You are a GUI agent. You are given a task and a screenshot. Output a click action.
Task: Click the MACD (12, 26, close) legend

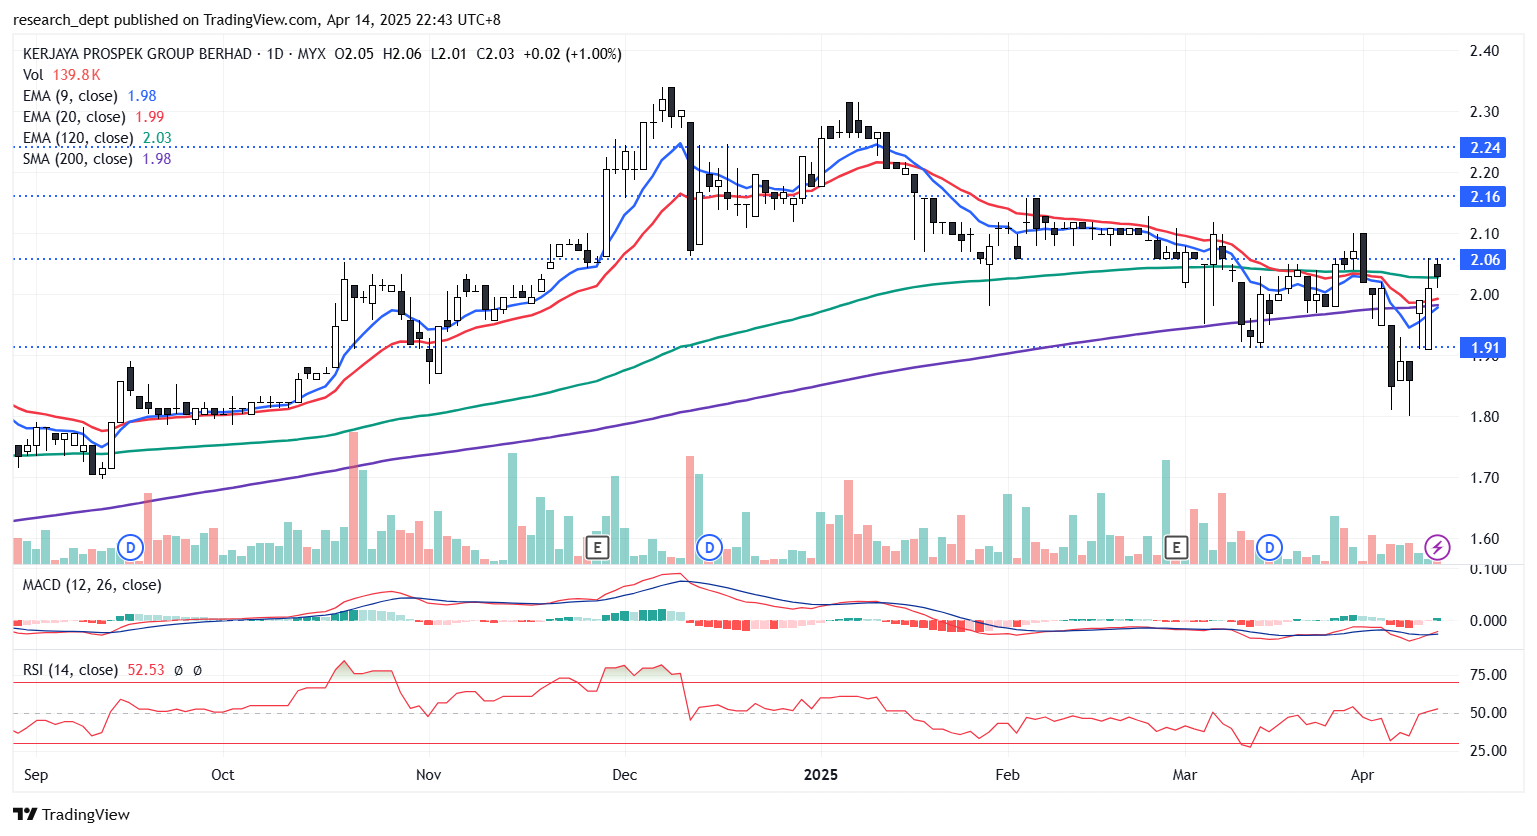(x=92, y=585)
